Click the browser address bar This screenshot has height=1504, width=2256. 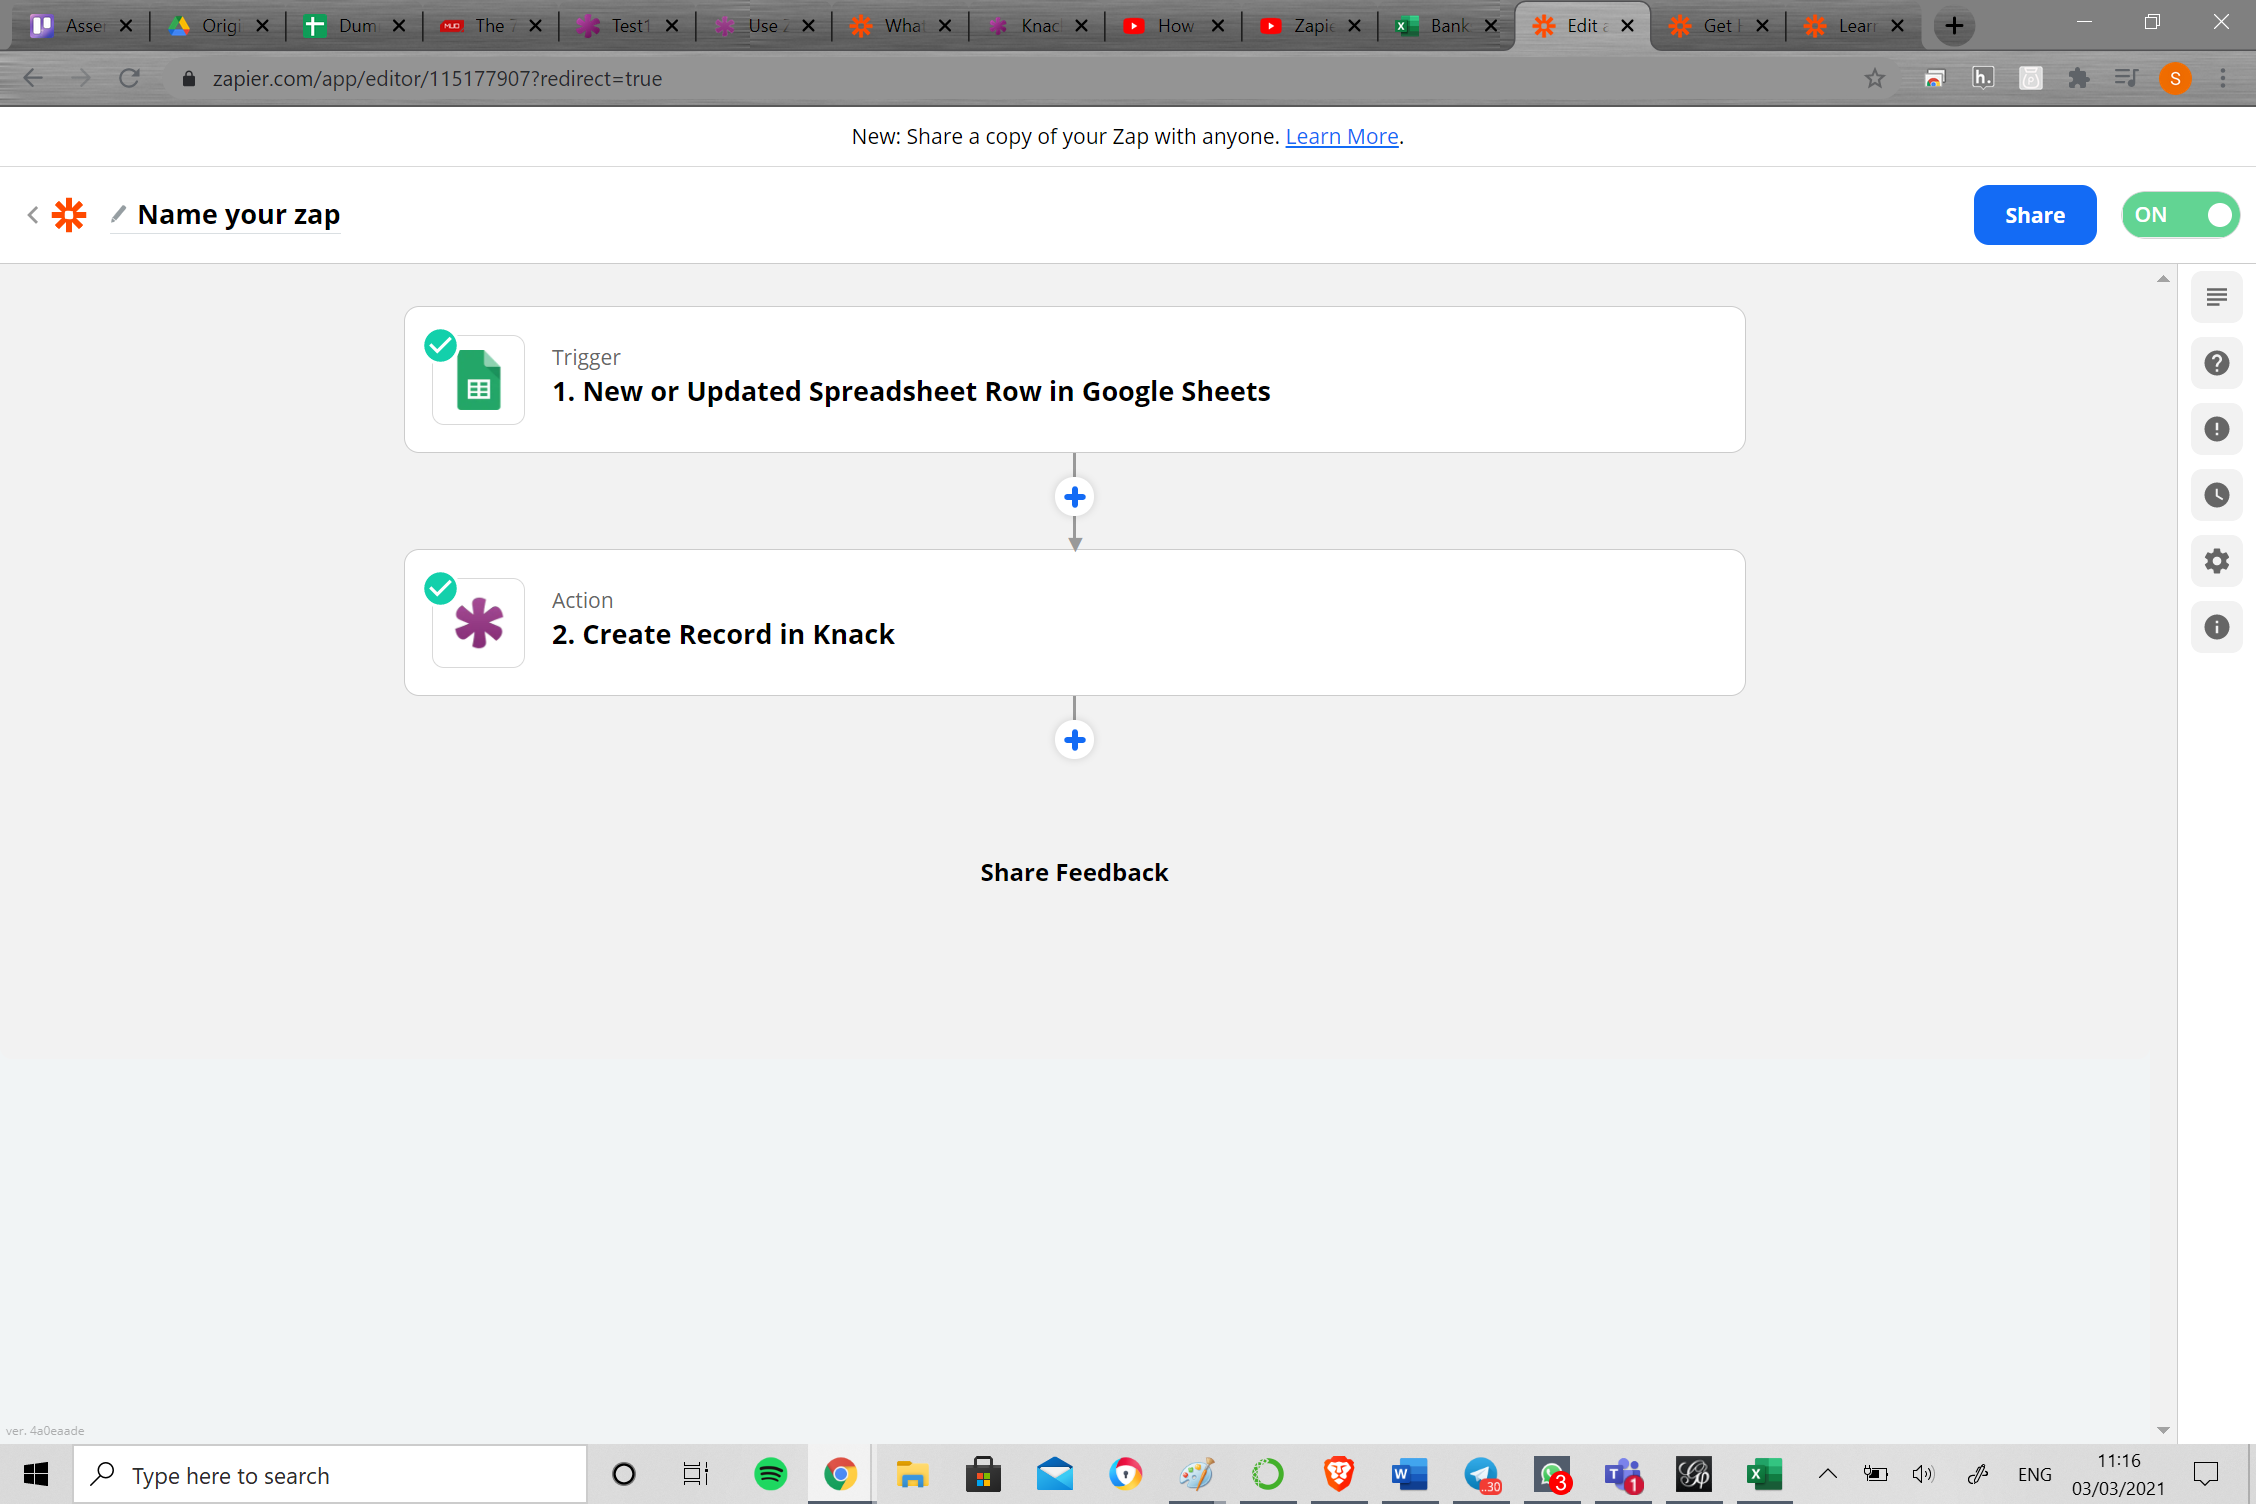click(1020, 78)
